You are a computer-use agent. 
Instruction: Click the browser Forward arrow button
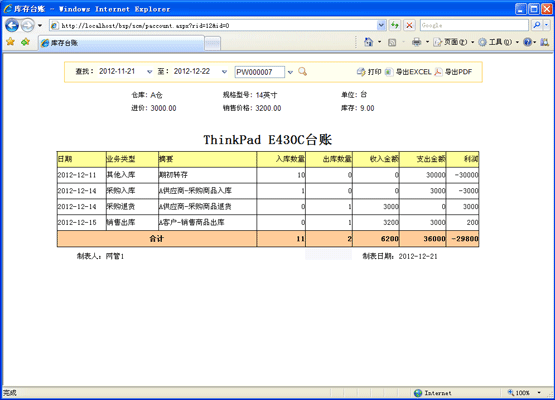click(x=27, y=25)
